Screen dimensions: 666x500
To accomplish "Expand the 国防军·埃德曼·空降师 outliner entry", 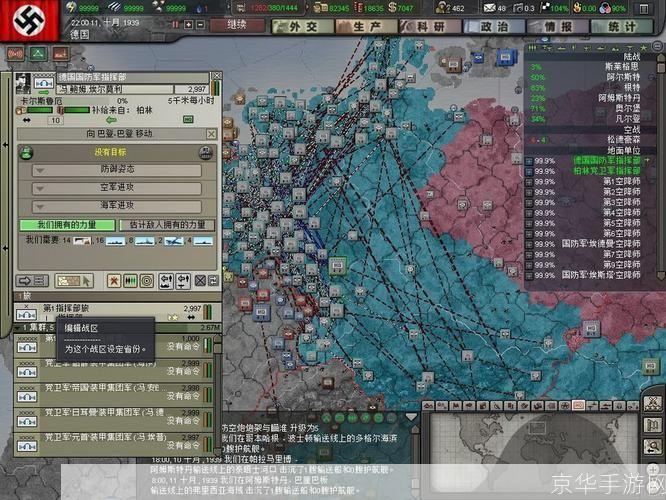I will pyautogui.click(x=529, y=245).
